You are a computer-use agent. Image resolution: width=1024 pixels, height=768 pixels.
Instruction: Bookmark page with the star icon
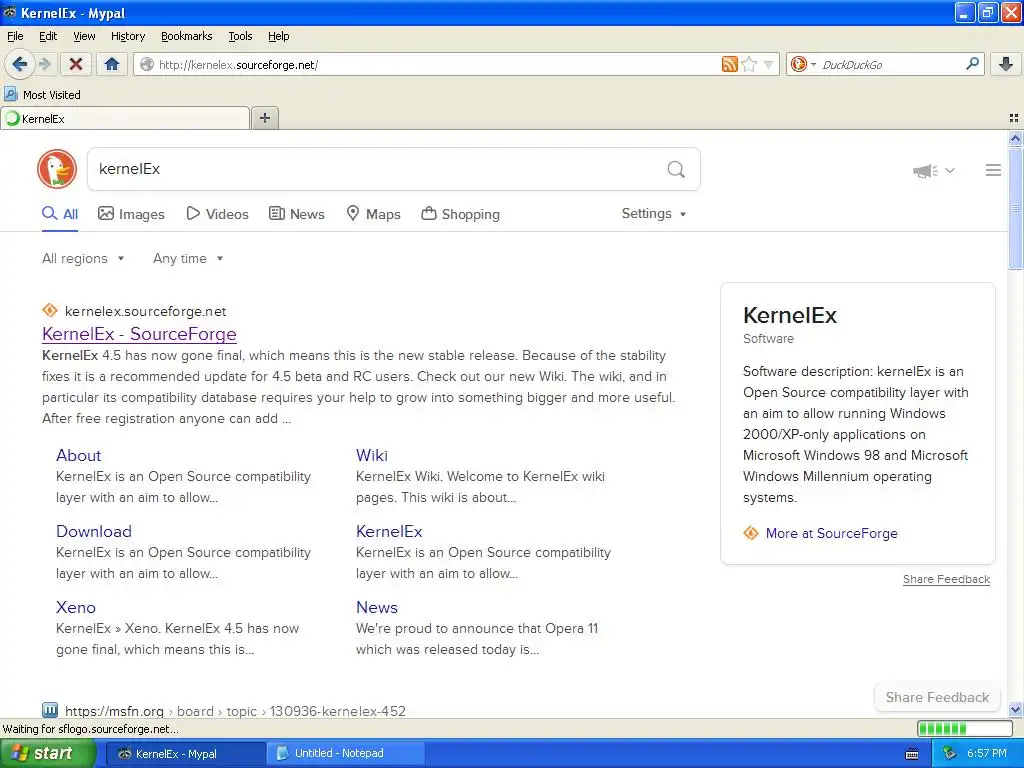tap(749, 64)
